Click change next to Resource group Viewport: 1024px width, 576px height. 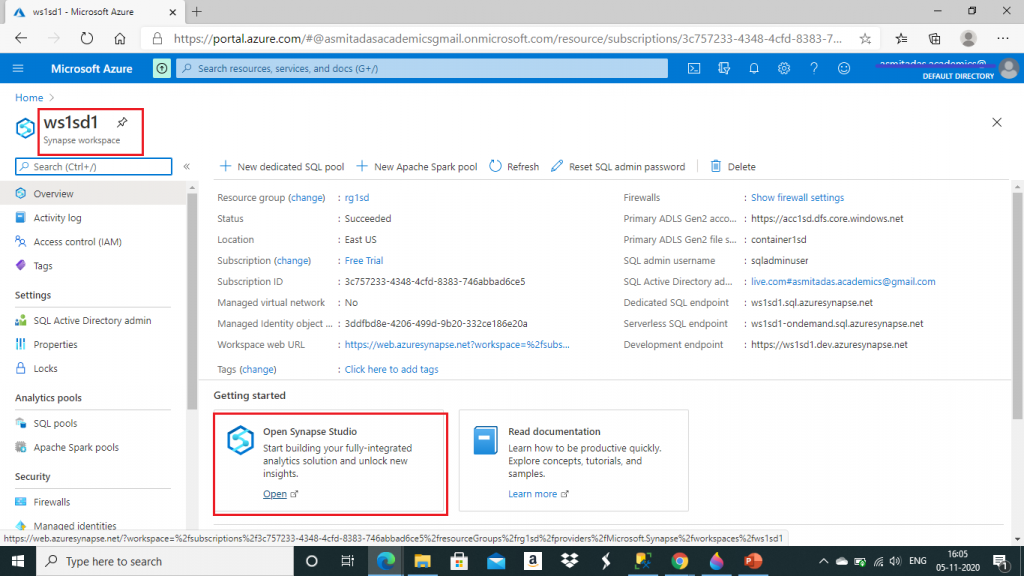(307, 197)
